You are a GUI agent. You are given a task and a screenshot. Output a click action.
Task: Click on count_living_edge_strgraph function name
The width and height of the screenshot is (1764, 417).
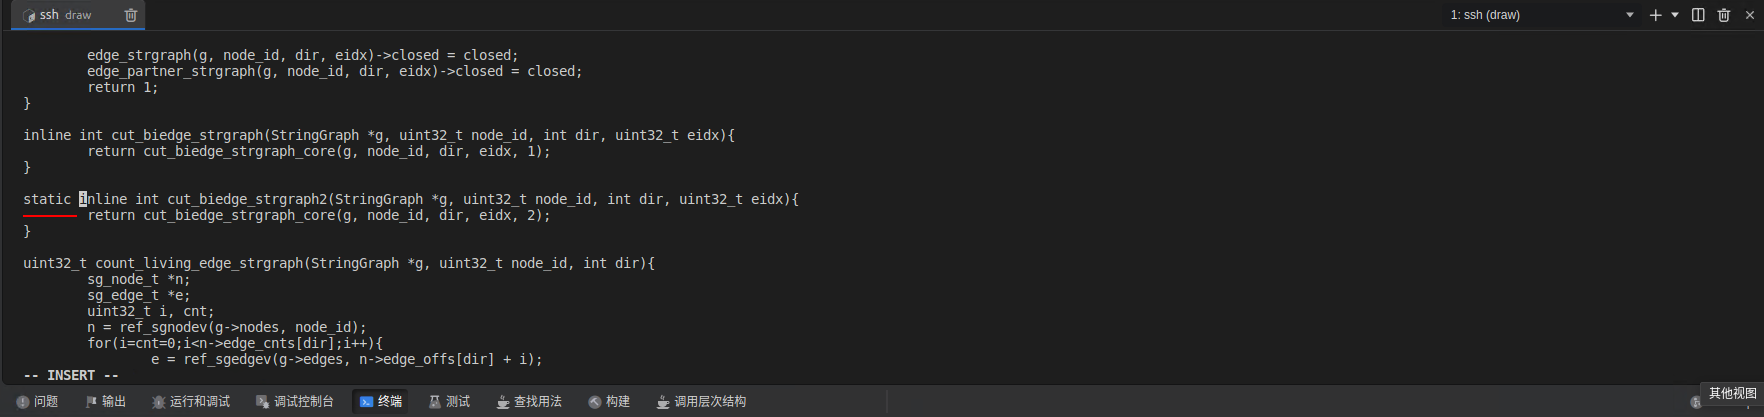(198, 263)
